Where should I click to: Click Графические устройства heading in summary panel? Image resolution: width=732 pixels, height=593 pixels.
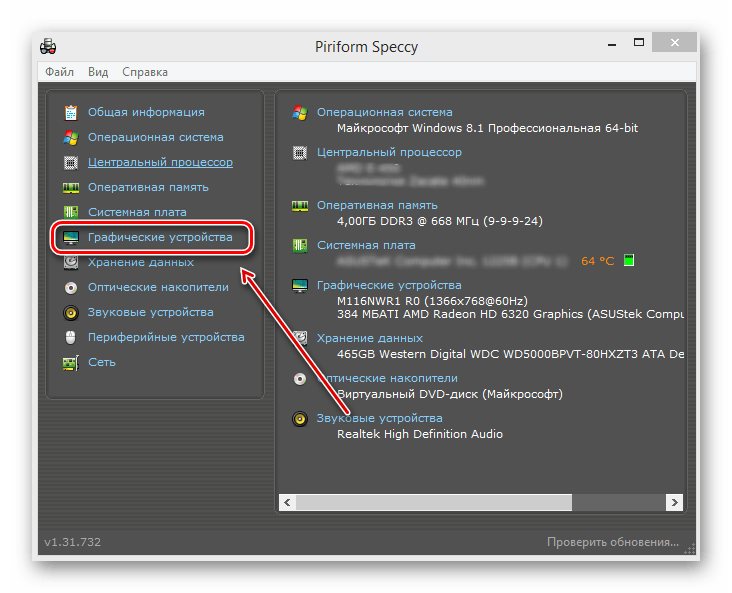point(389,285)
